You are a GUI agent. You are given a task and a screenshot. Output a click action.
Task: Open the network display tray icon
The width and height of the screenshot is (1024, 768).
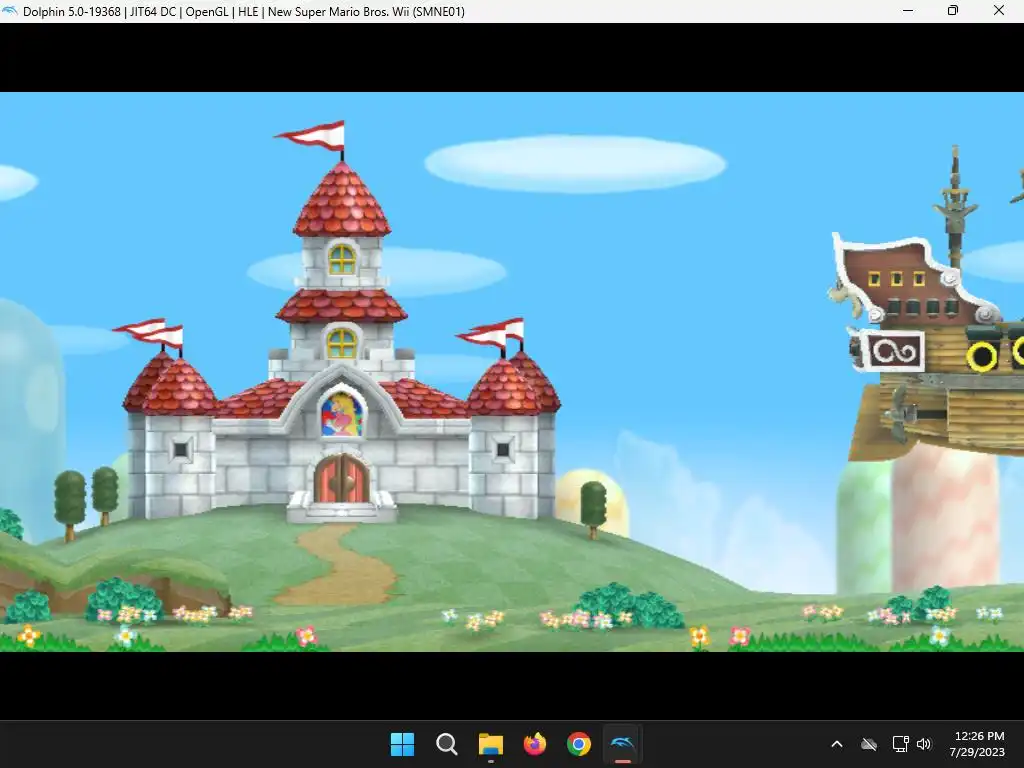pyautogui.click(x=901, y=744)
